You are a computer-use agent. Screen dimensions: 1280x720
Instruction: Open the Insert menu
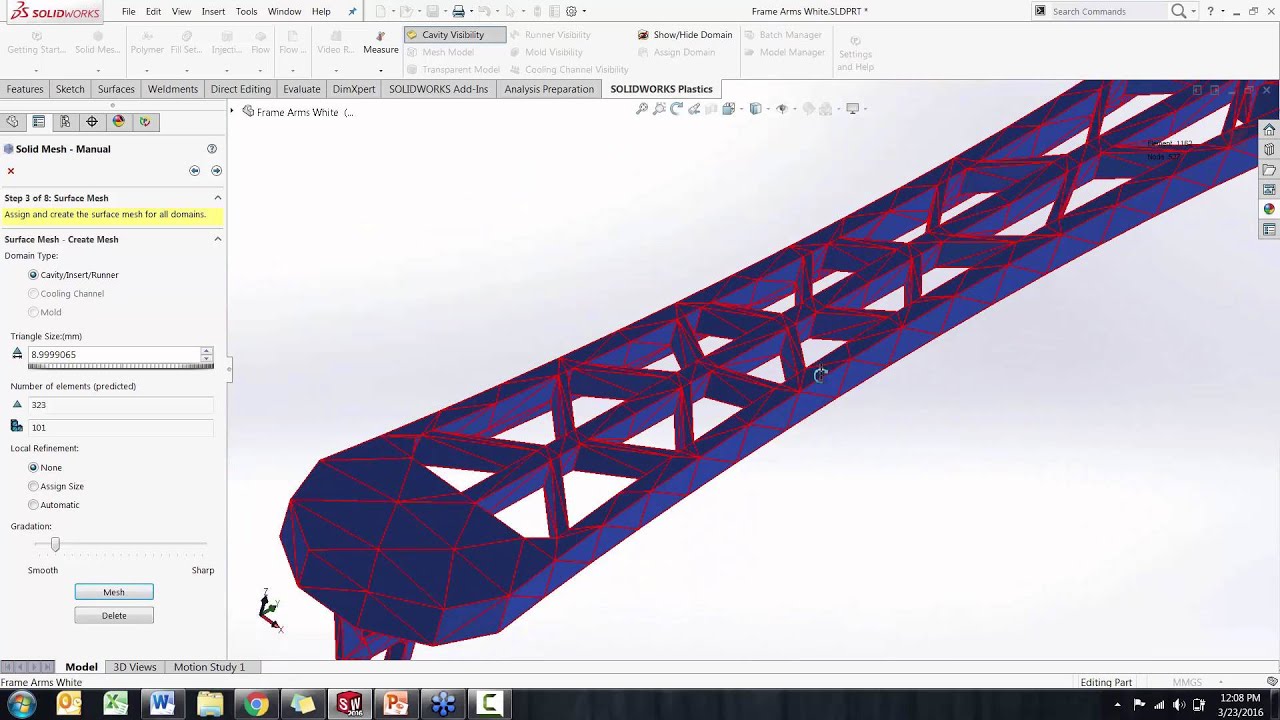coord(213,12)
